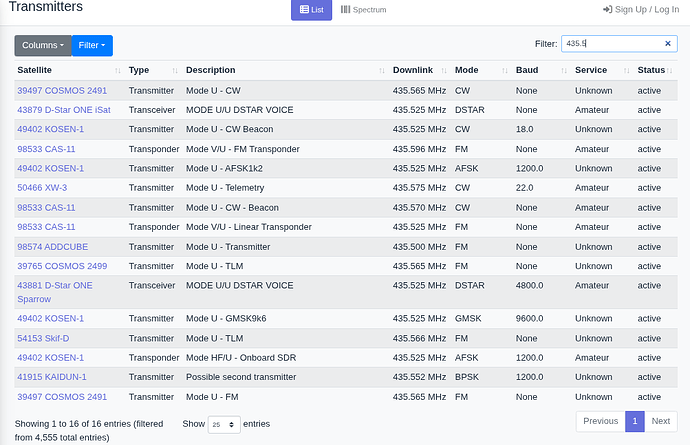Click the Baud column sort icon
The height and width of the screenshot is (445, 690).
click(x=563, y=71)
